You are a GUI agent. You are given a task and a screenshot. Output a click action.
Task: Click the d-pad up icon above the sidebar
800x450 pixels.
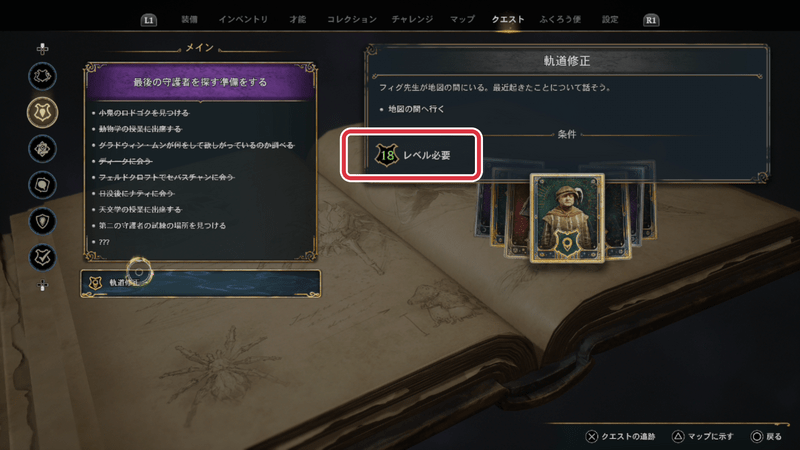coord(42,48)
